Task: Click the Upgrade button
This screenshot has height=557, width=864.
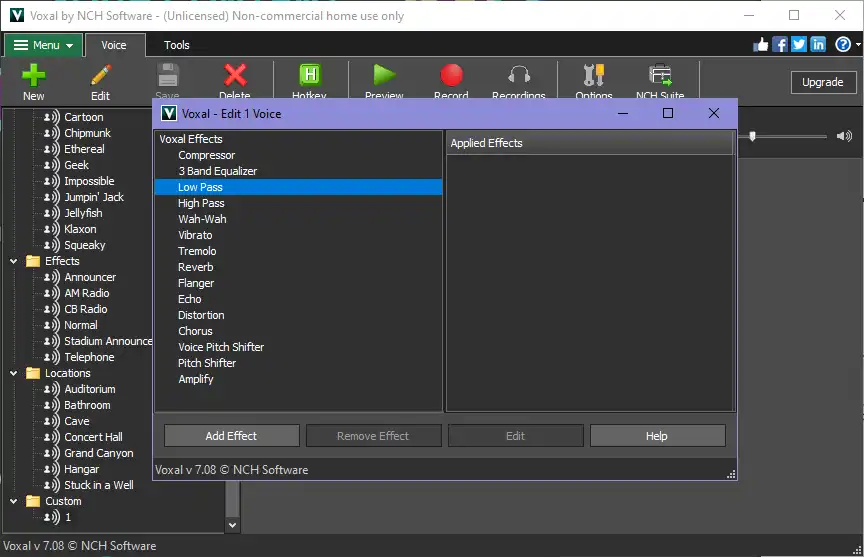Action: pos(823,82)
